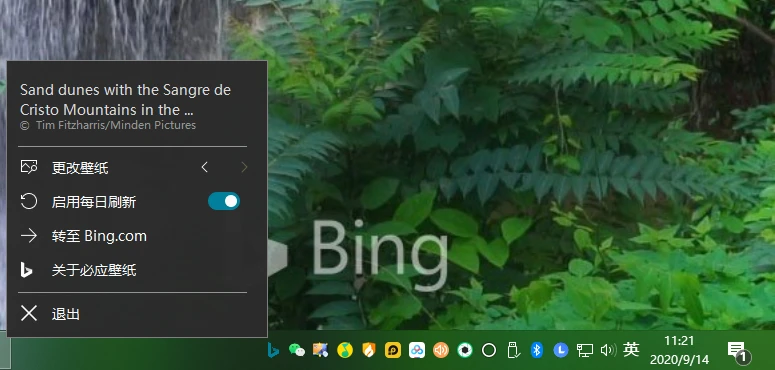Open the Bluetooth tray icon
Screen dimensions: 775x370
(537, 350)
